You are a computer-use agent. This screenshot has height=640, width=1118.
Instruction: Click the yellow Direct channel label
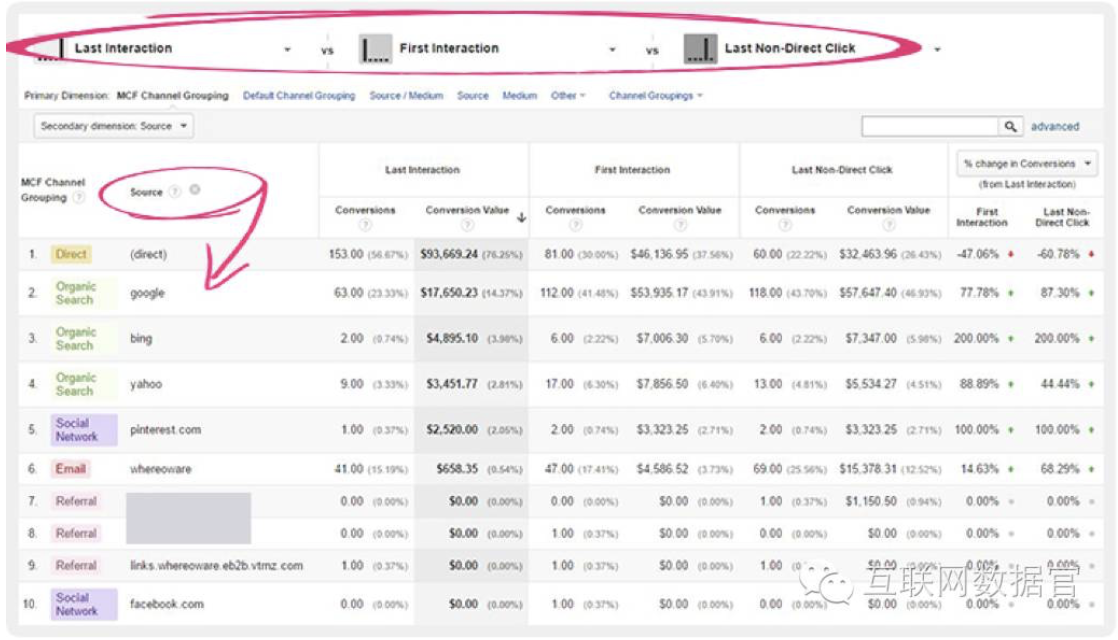pyautogui.click(x=71, y=254)
